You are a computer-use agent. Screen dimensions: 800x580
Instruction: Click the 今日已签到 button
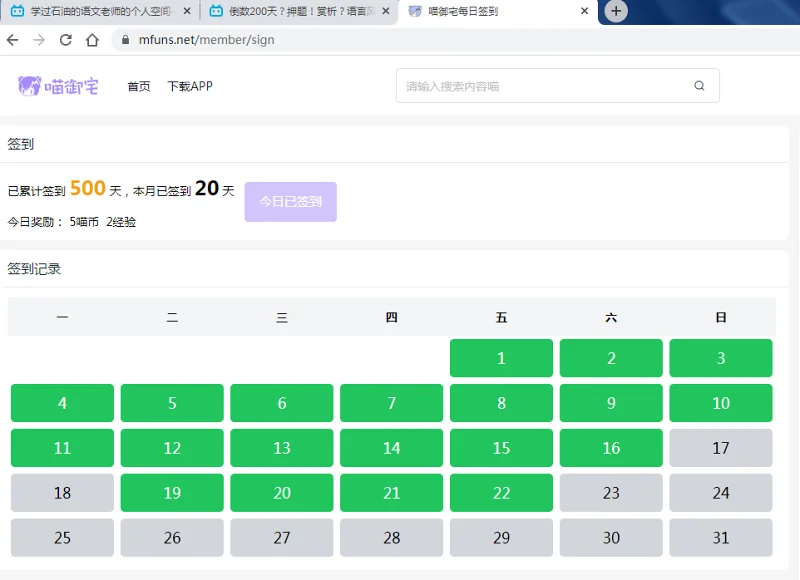290,201
